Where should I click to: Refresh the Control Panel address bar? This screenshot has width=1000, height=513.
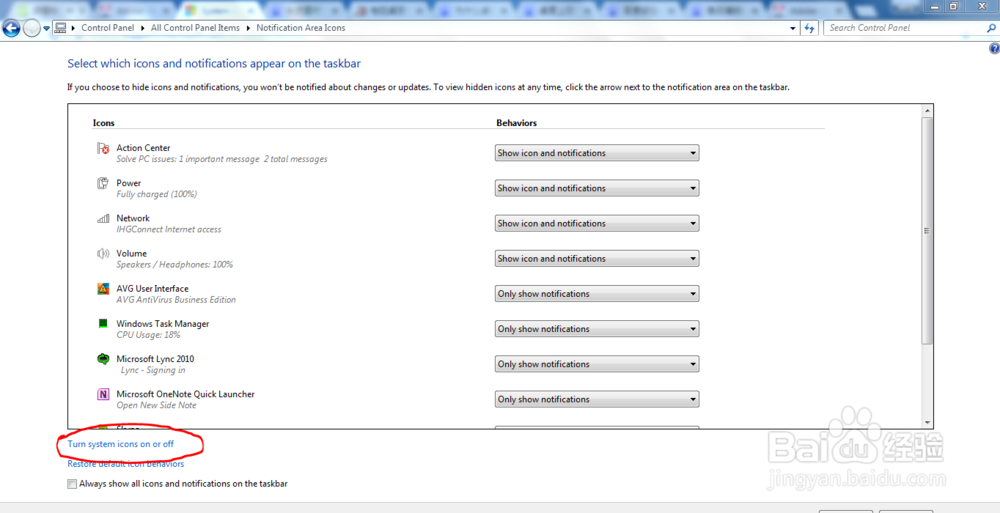click(x=809, y=28)
